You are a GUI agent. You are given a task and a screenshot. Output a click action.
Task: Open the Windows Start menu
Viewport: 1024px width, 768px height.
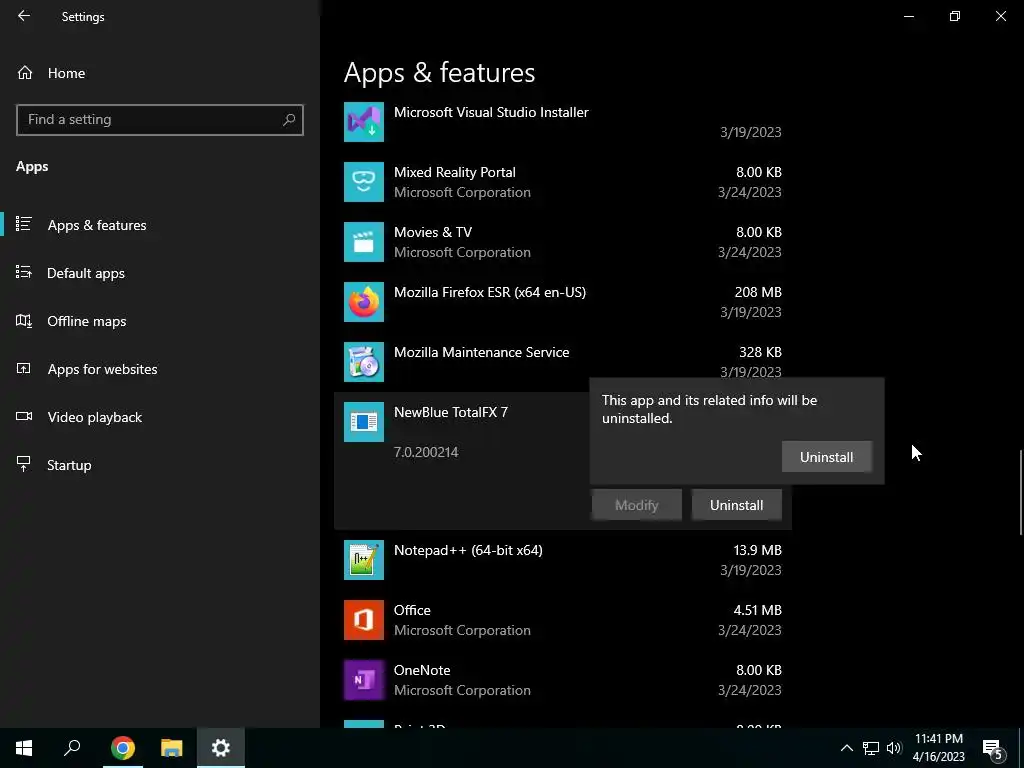point(24,748)
